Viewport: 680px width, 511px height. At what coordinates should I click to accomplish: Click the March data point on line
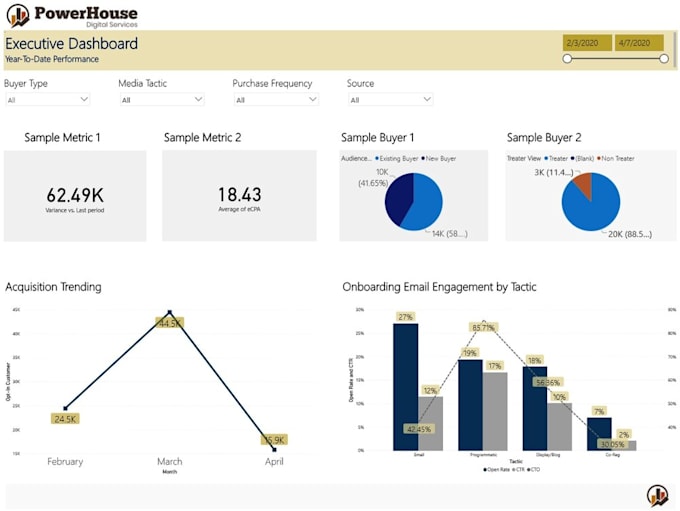[170, 312]
